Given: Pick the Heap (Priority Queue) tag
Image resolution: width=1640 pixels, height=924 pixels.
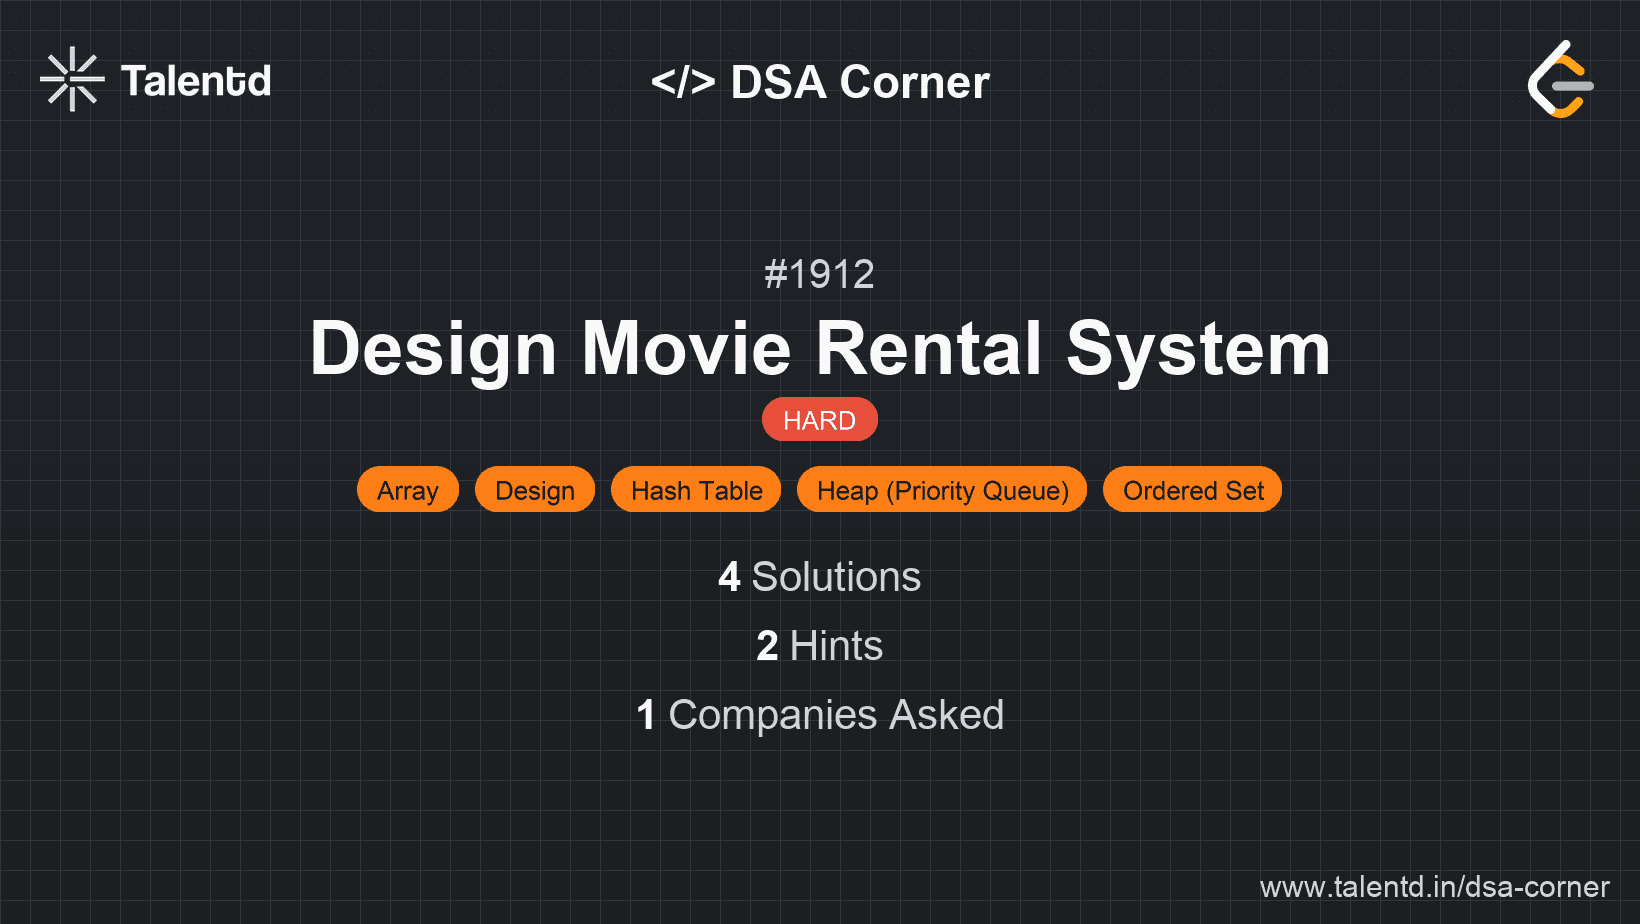Looking at the screenshot, I should coord(942,490).
